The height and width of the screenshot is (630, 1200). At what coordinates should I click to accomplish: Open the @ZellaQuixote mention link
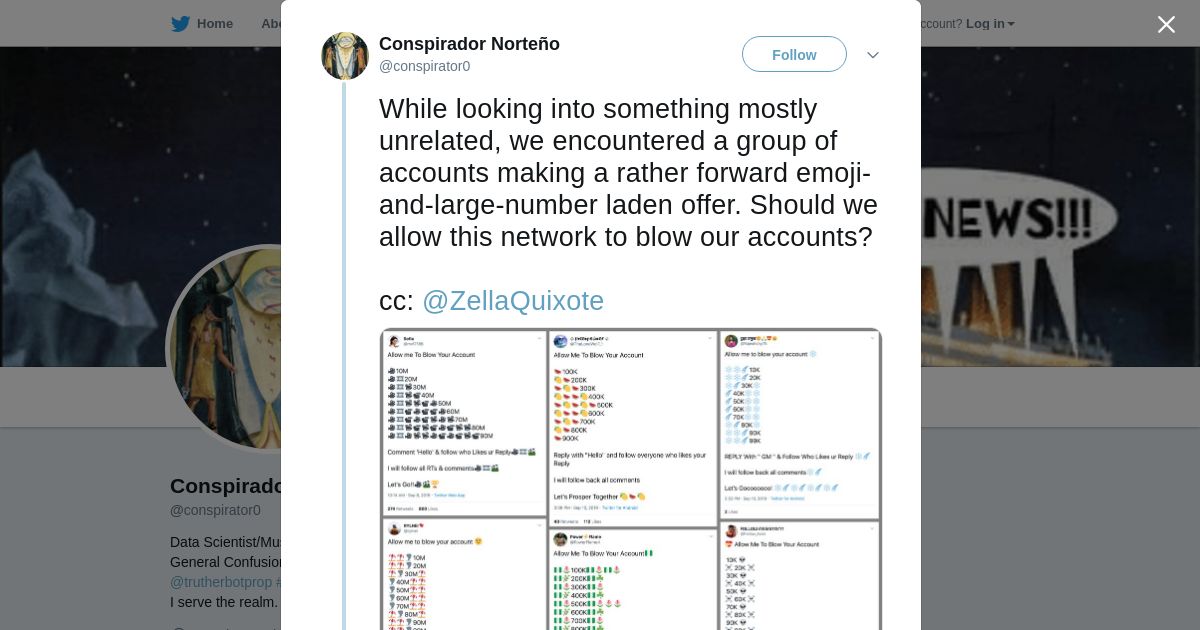pos(513,301)
